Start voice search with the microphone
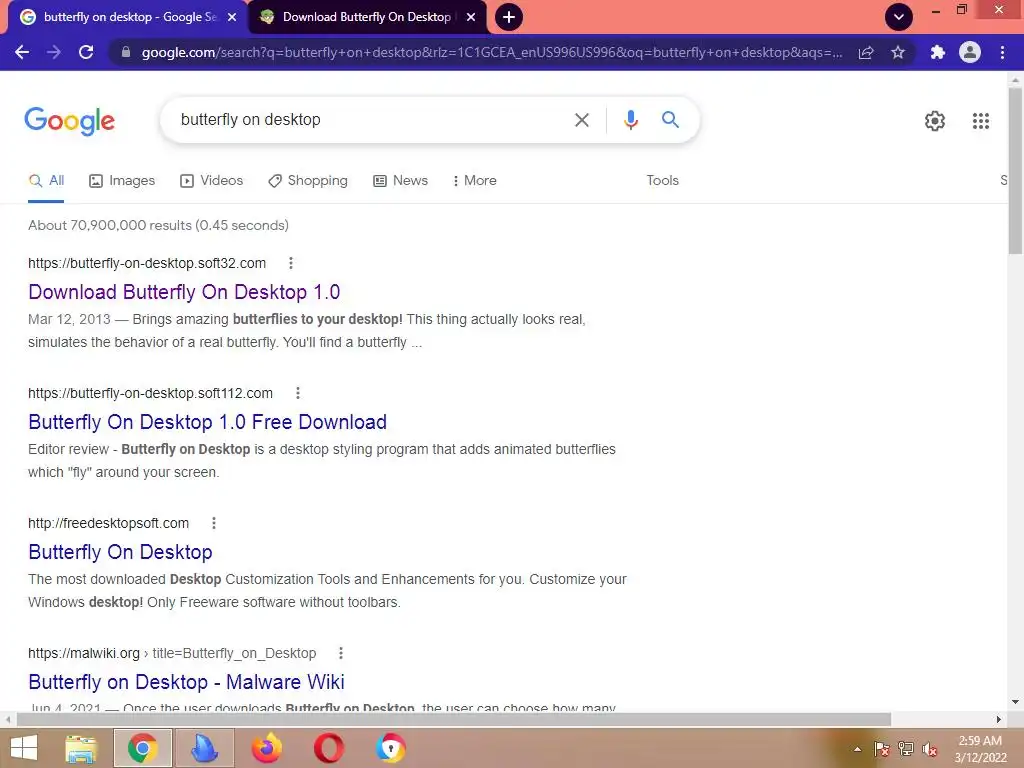The width and height of the screenshot is (1024, 768). 630,120
